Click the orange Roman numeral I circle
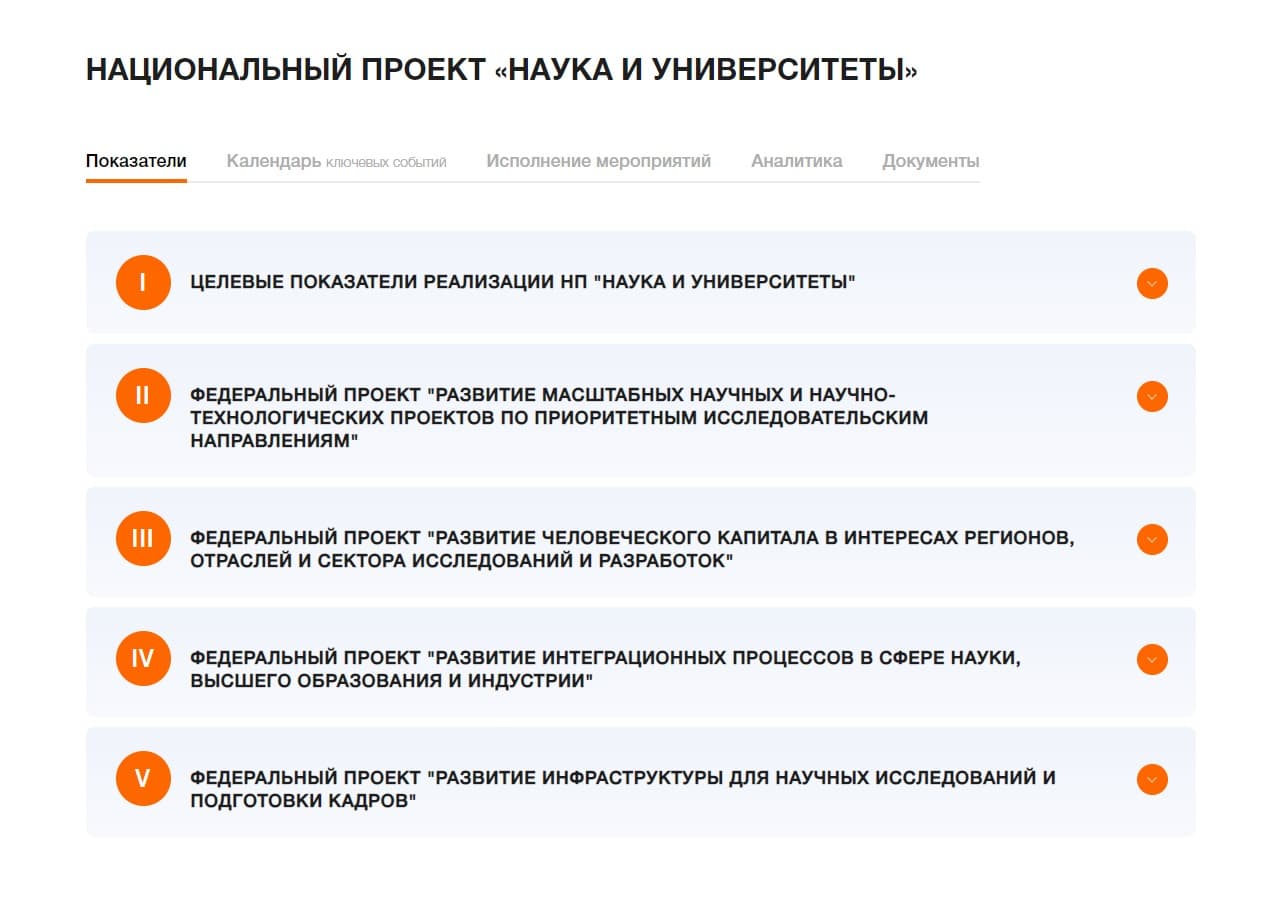Screen dimensions: 1278x922 [x=143, y=282]
